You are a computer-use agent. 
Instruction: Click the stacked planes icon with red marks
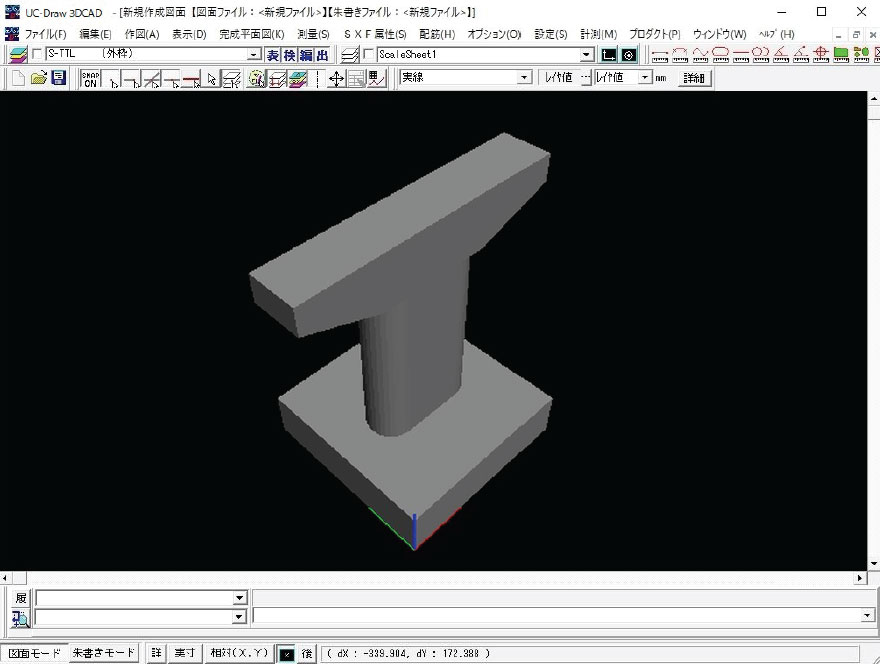click(277, 79)
